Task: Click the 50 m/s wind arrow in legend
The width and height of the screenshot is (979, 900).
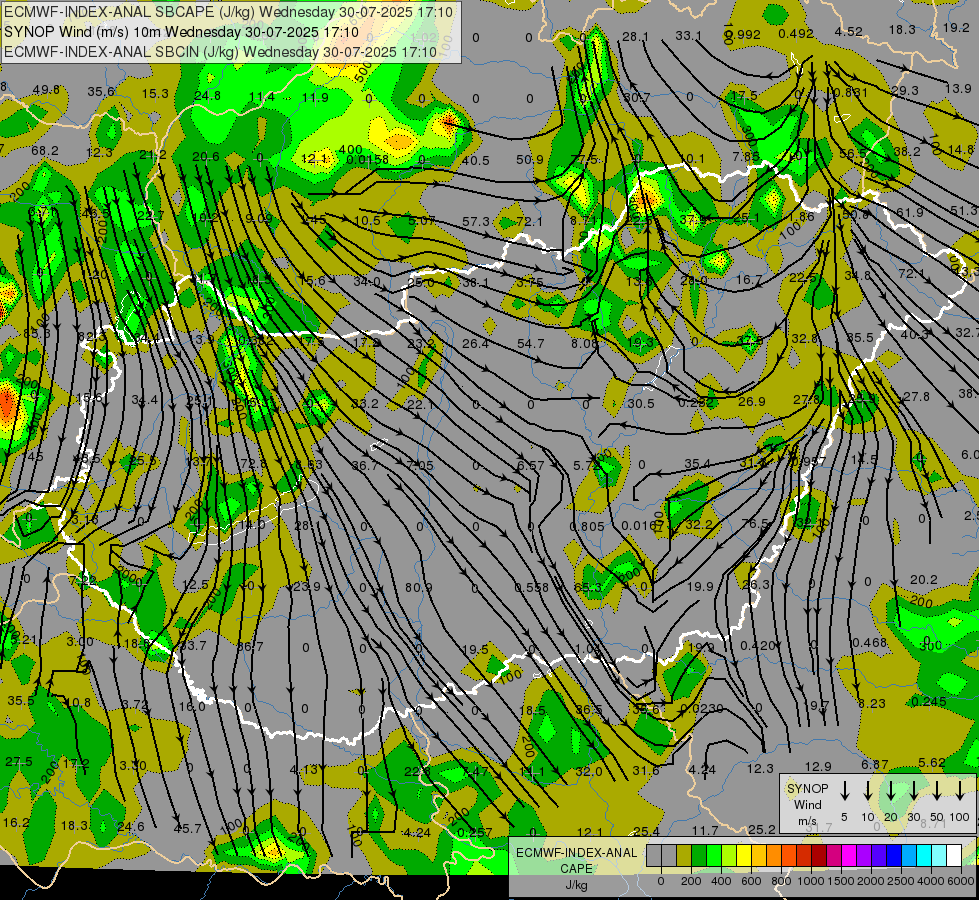Action: point(937,791)
